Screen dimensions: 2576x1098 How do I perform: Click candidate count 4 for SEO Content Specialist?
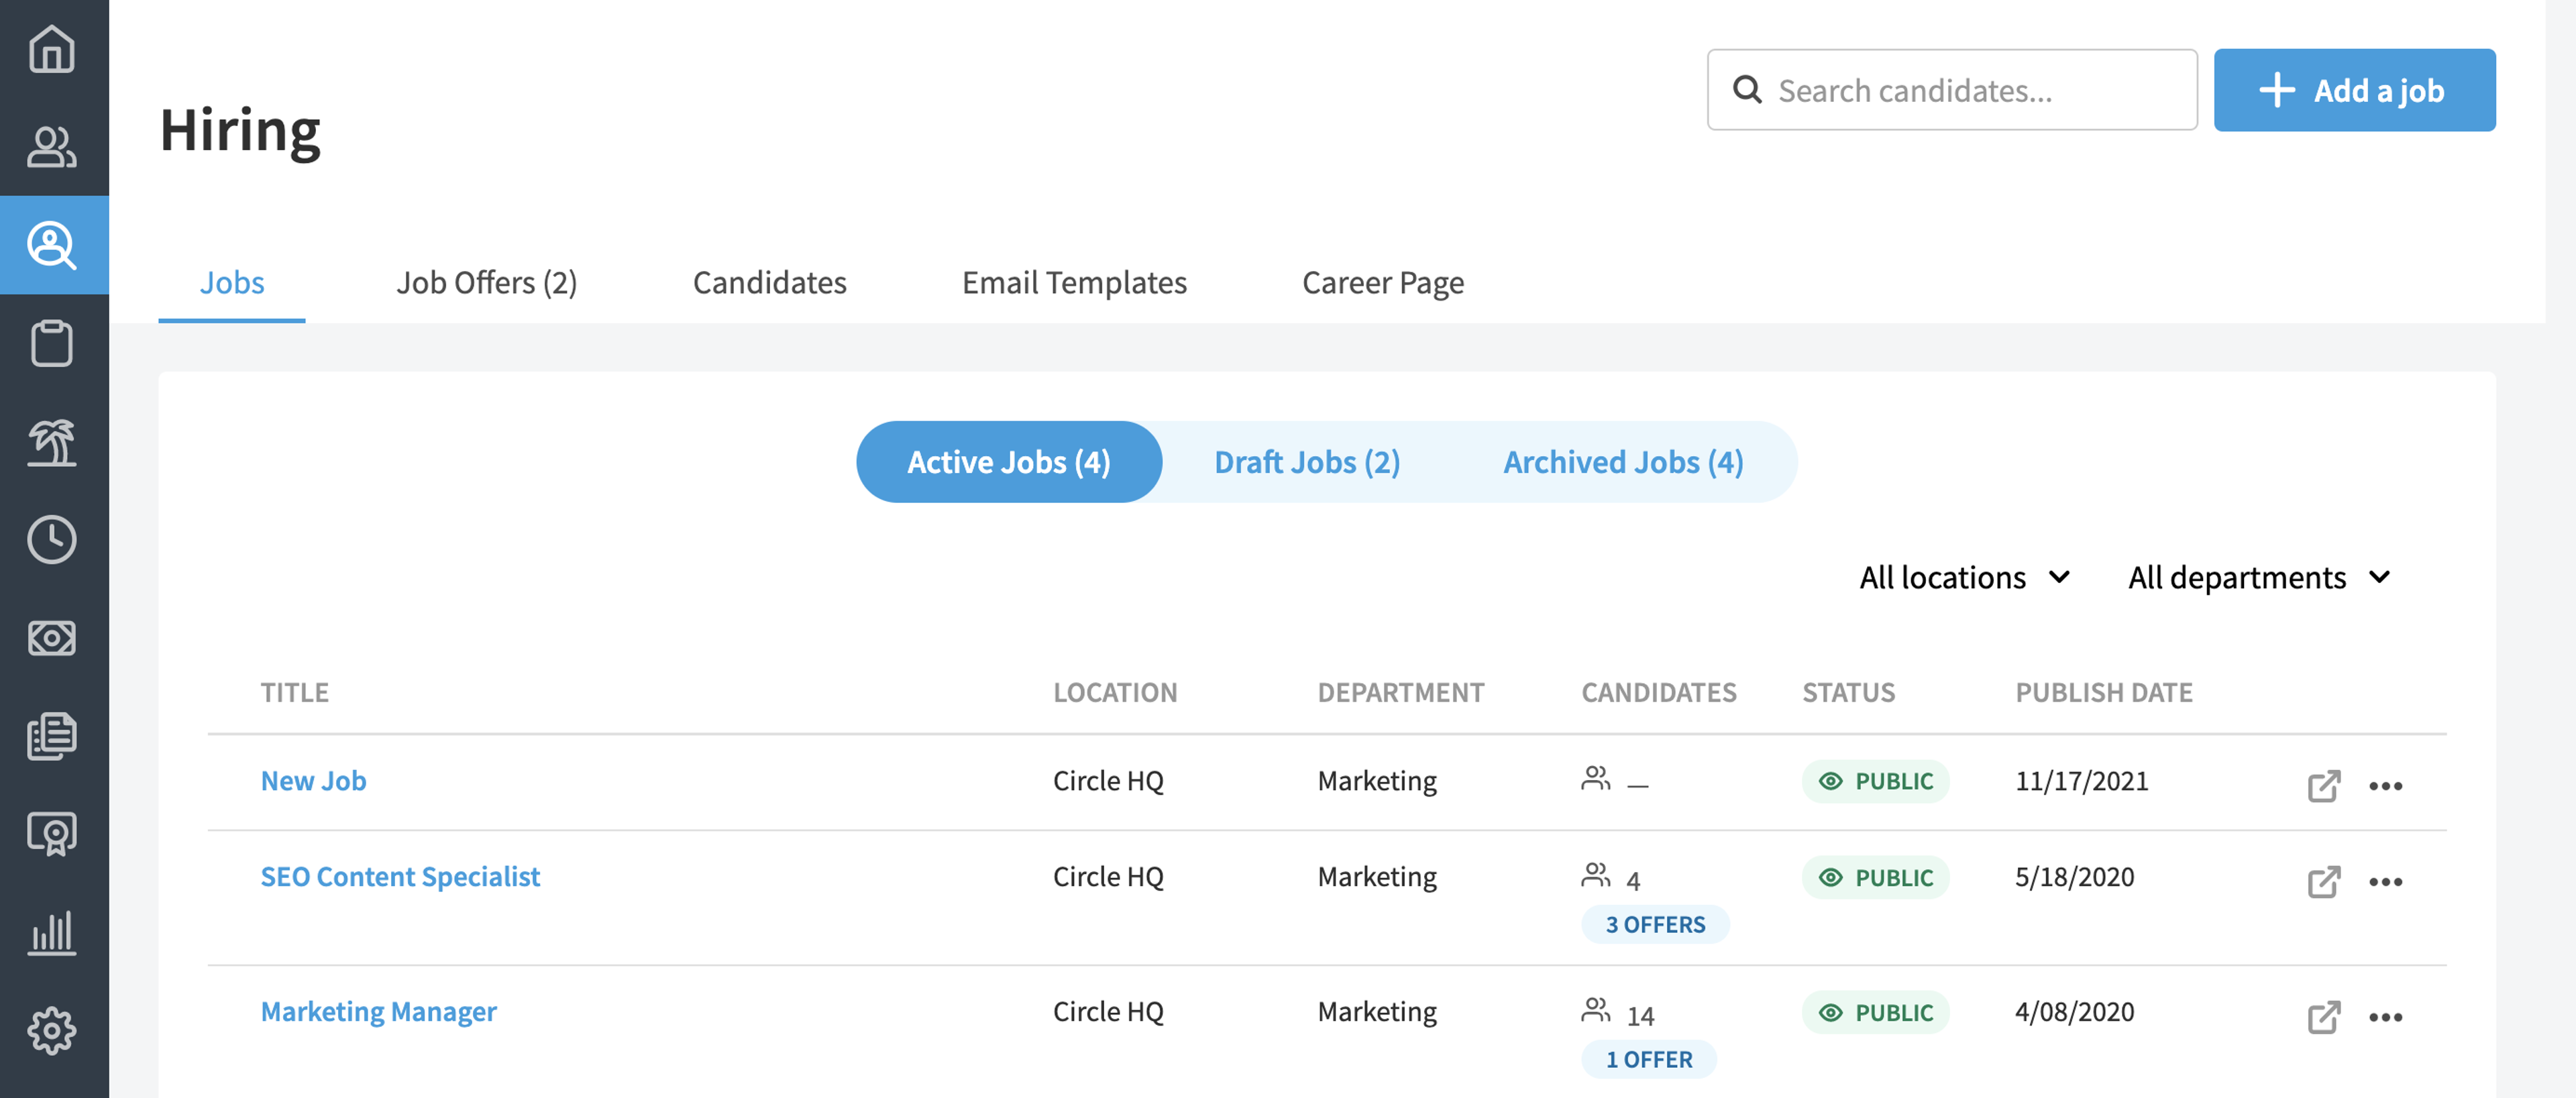(x=1633, y=881)
